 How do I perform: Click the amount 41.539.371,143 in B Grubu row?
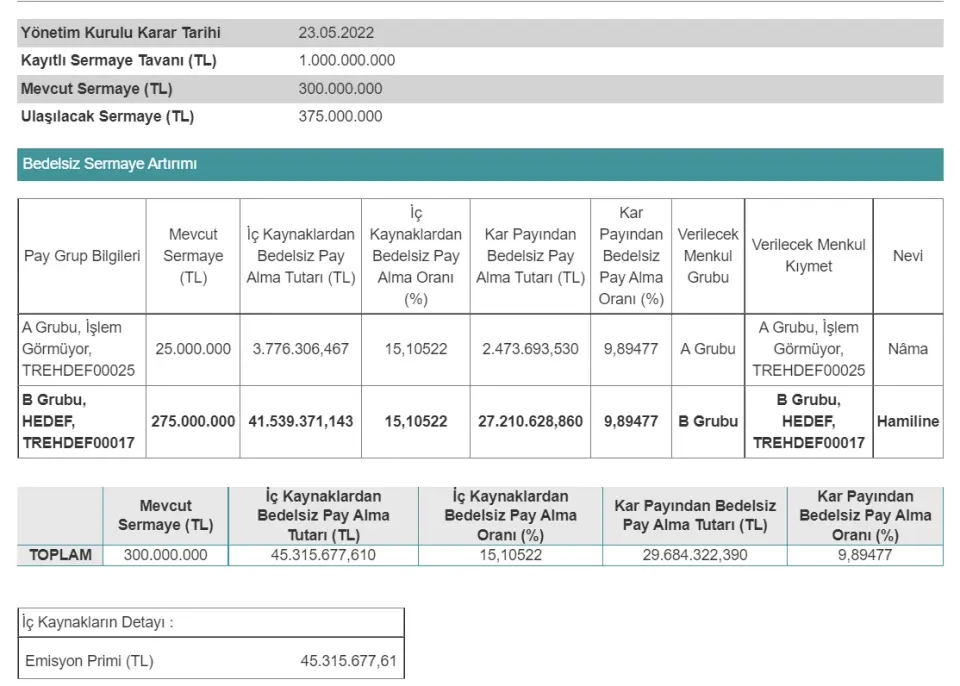pyautogui.click(x=301, y=421)
